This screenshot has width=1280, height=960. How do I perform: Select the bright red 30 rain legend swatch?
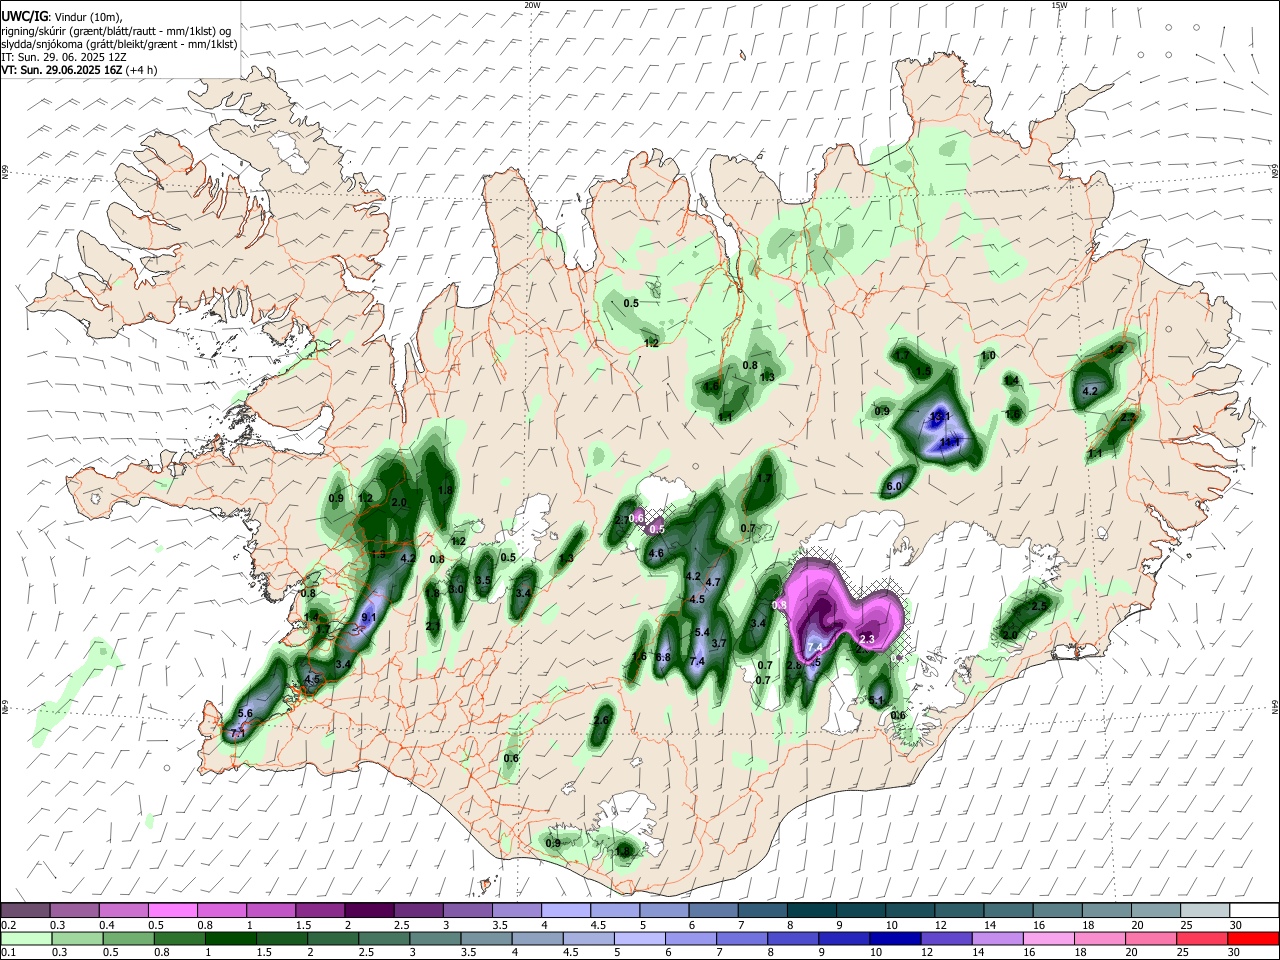1253,939
